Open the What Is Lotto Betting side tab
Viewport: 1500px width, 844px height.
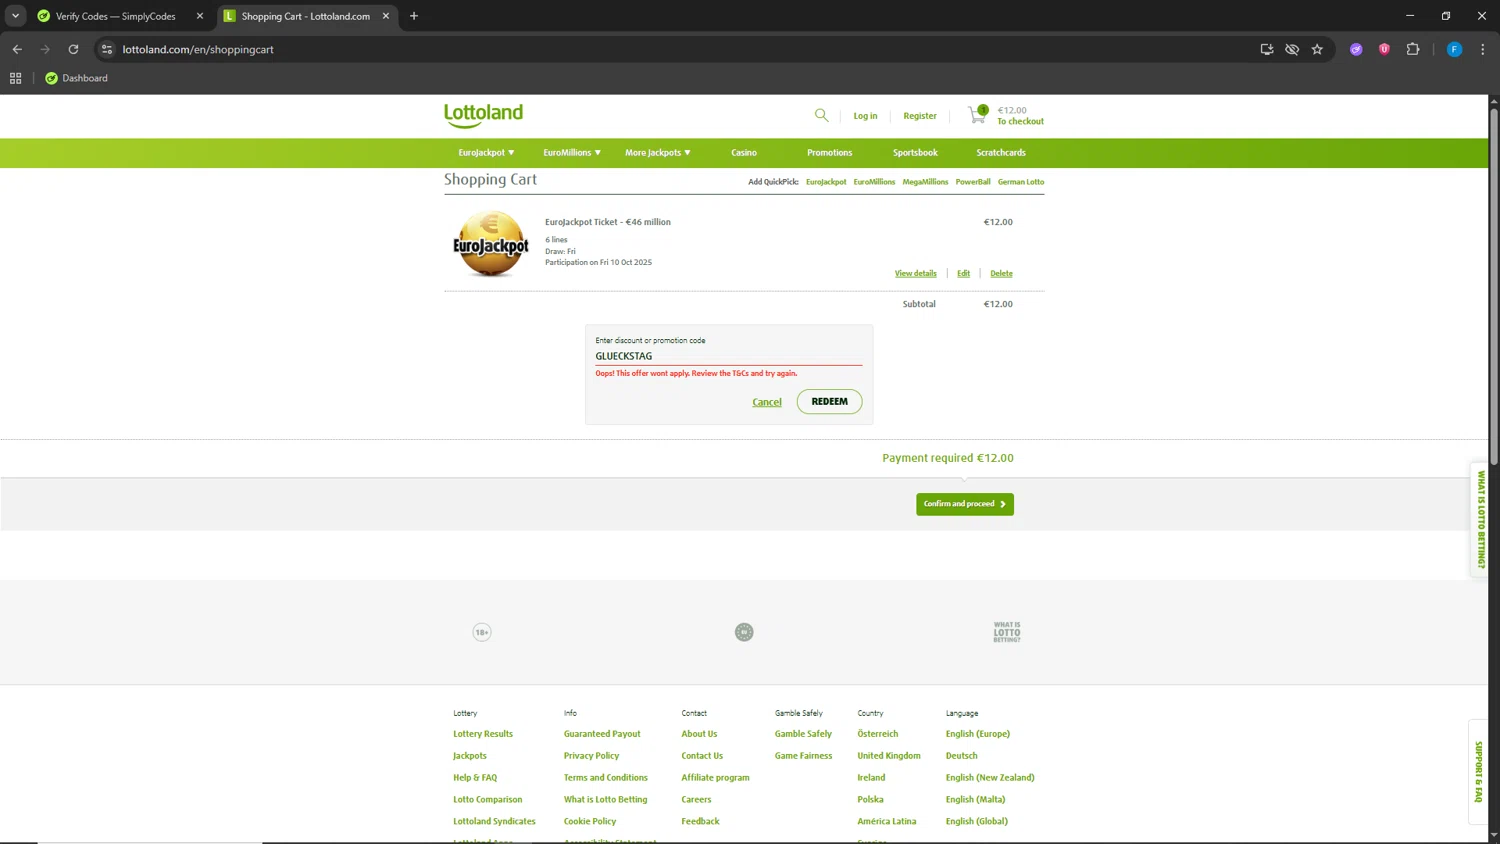pyautogui.click(x=1480, y=520)
